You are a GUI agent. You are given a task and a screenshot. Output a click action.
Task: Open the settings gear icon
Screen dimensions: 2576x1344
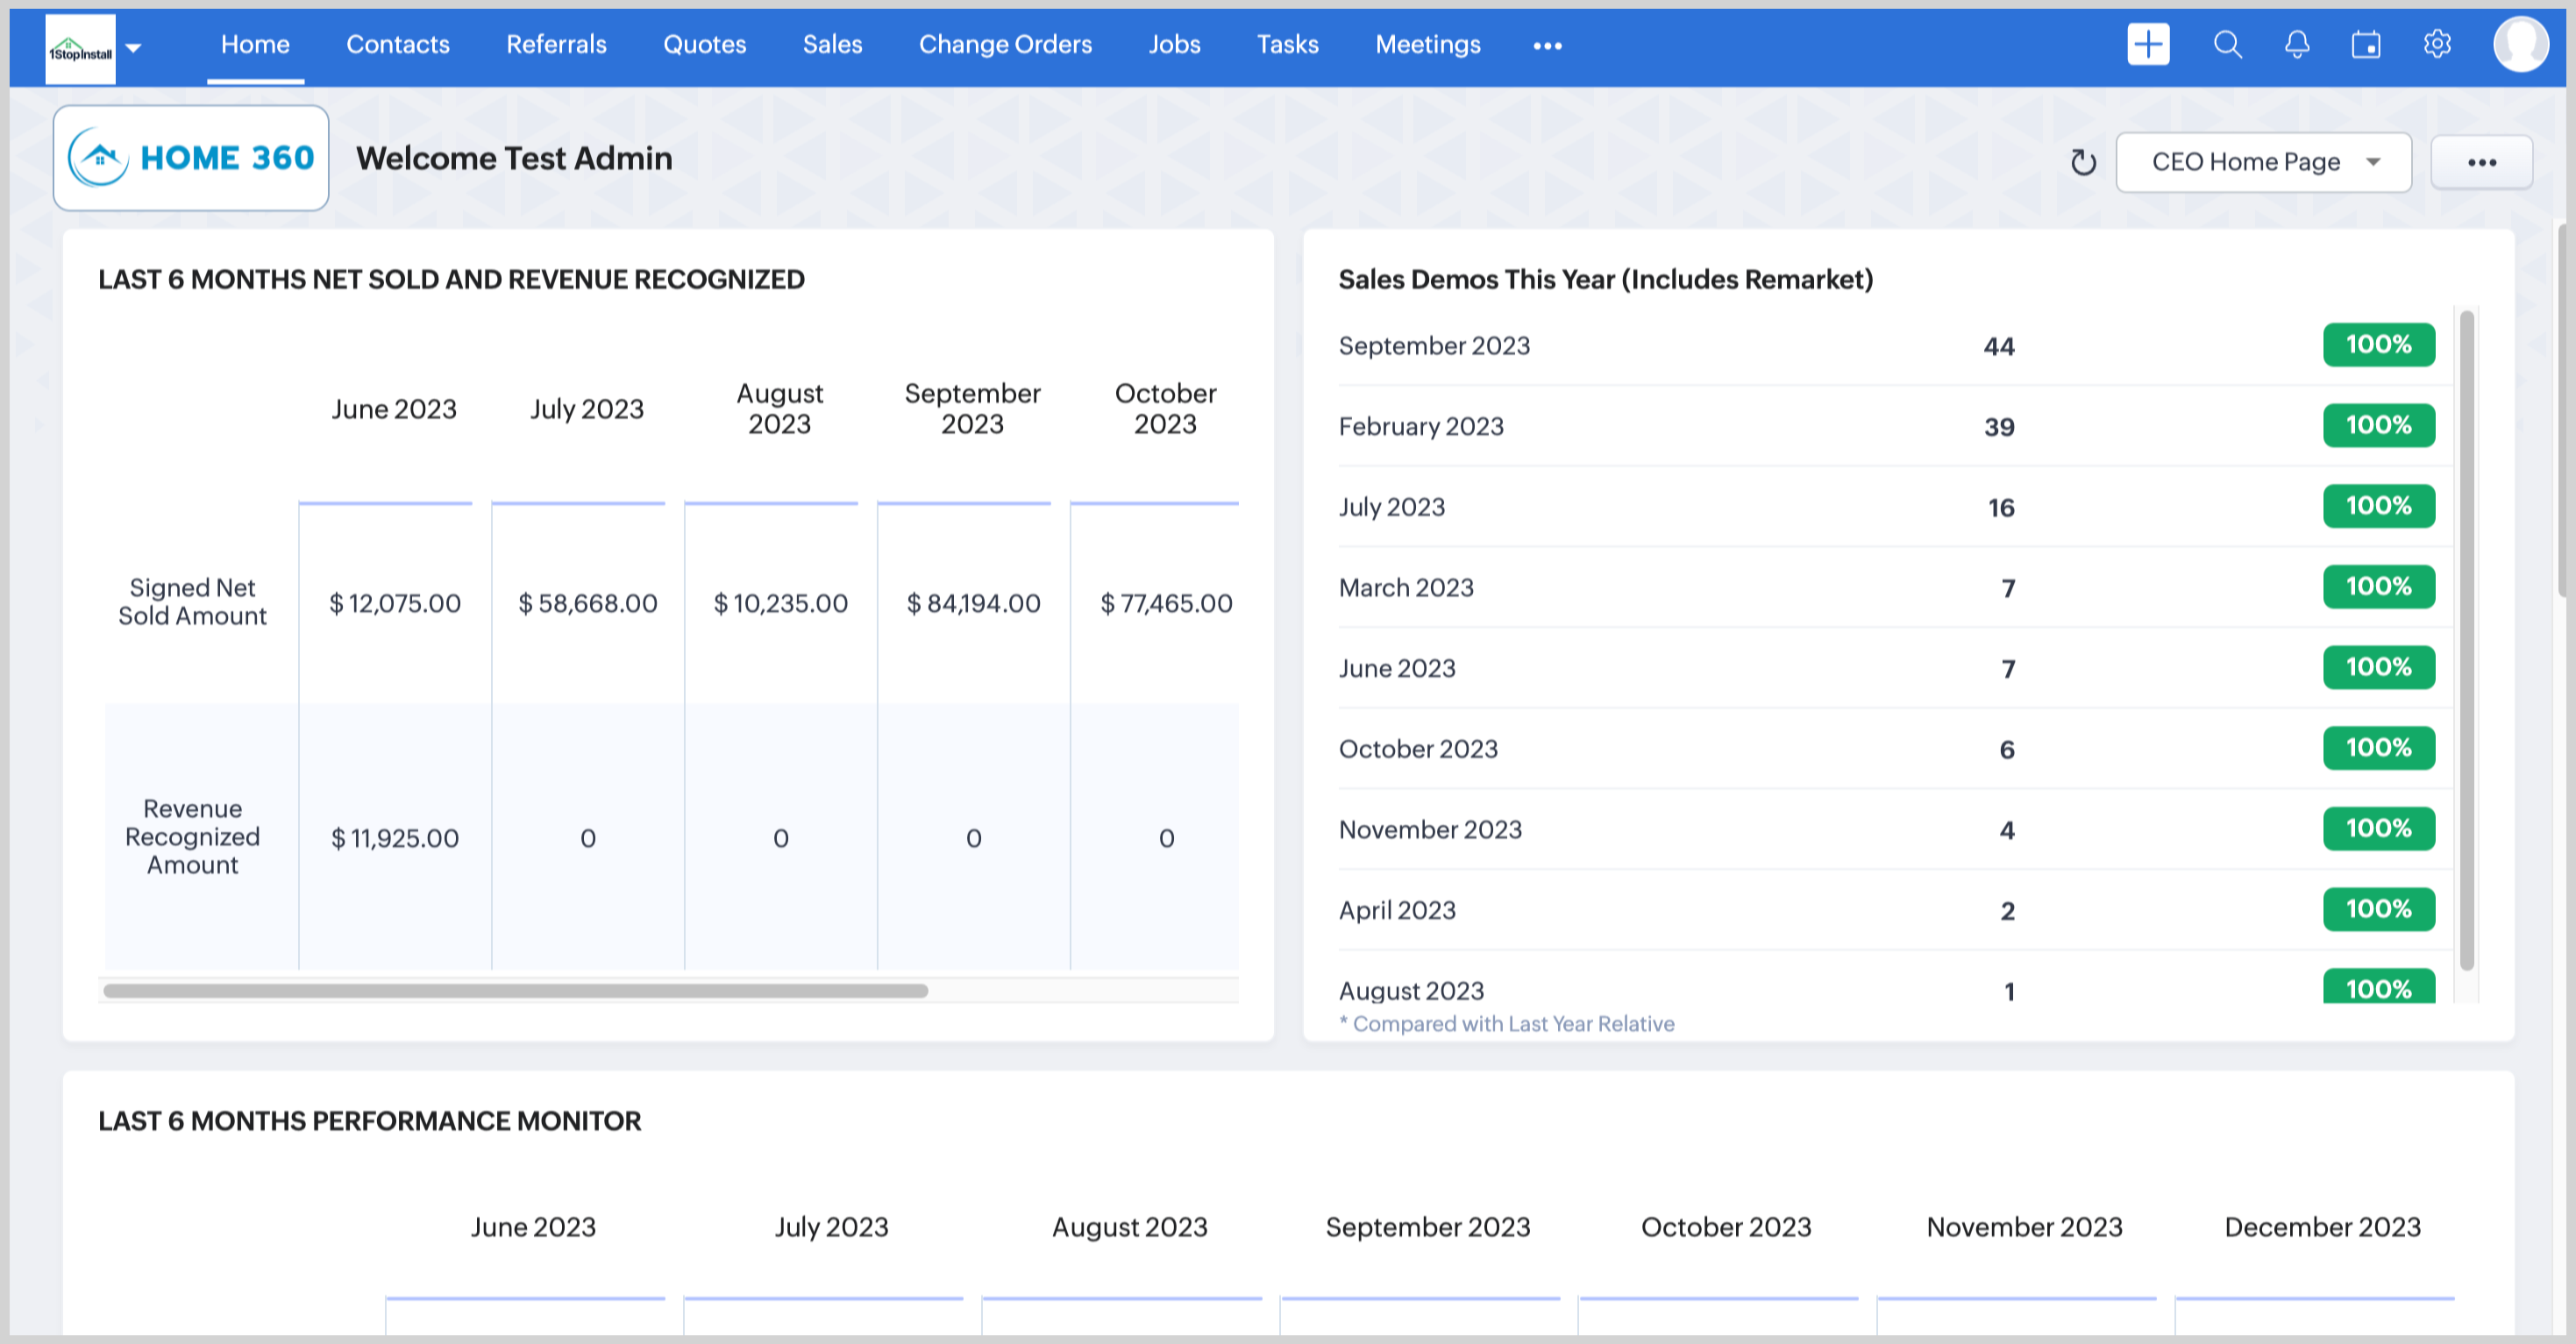[2437, 45]
